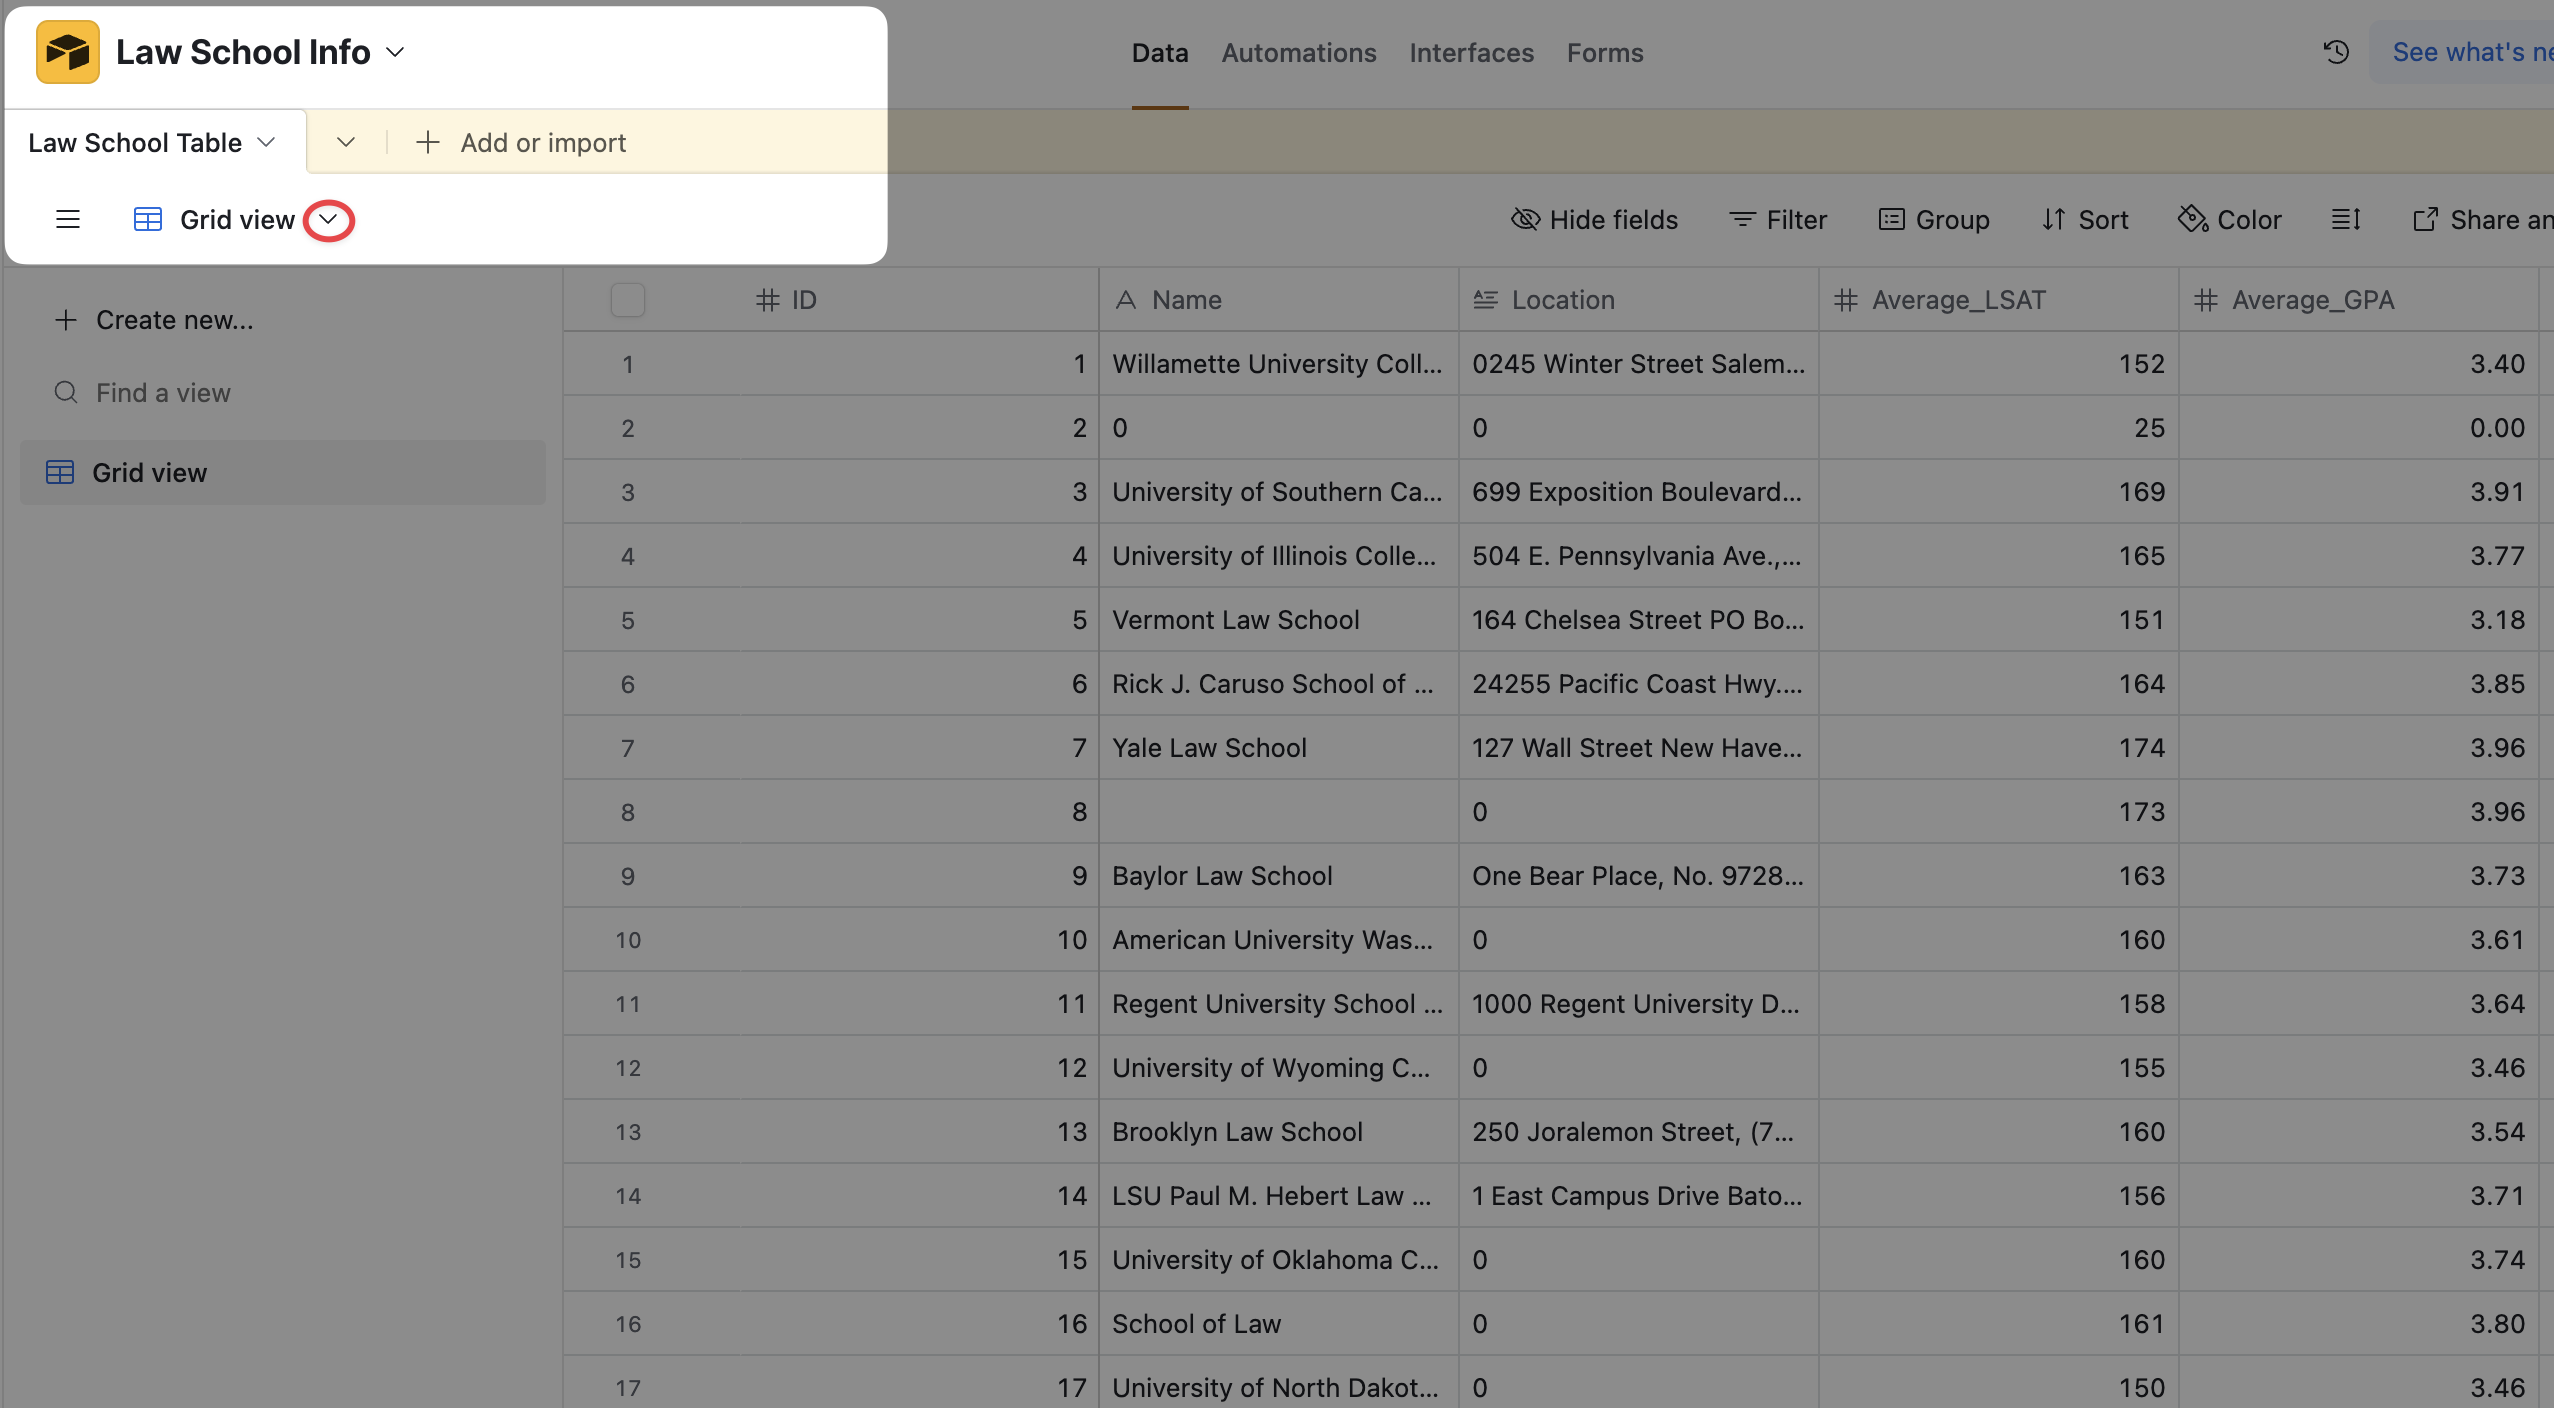Viewport: 2554px width, 1408px height.
Task: Select the Baylor Law School name cell
Action: point(1279,875)
